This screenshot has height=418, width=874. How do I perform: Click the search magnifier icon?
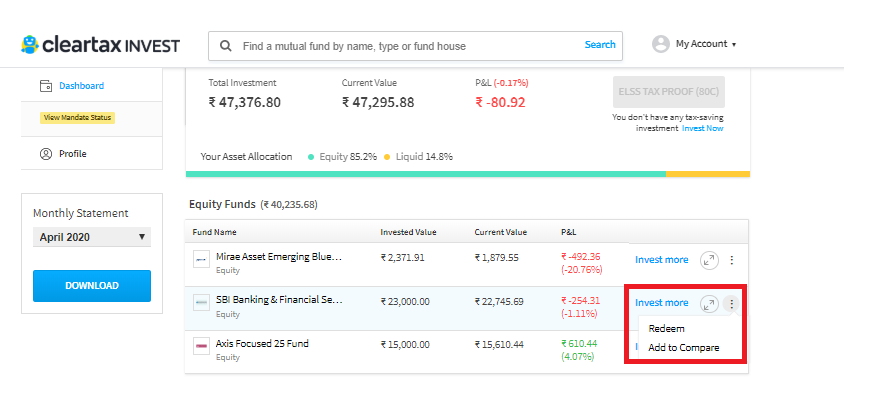tap(226, 46)
